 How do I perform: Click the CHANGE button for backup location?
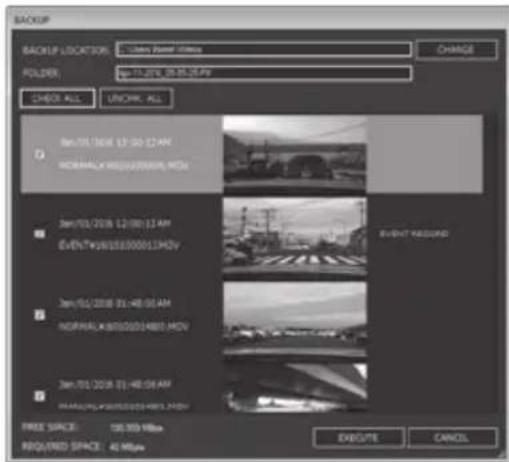click(456, 50)
